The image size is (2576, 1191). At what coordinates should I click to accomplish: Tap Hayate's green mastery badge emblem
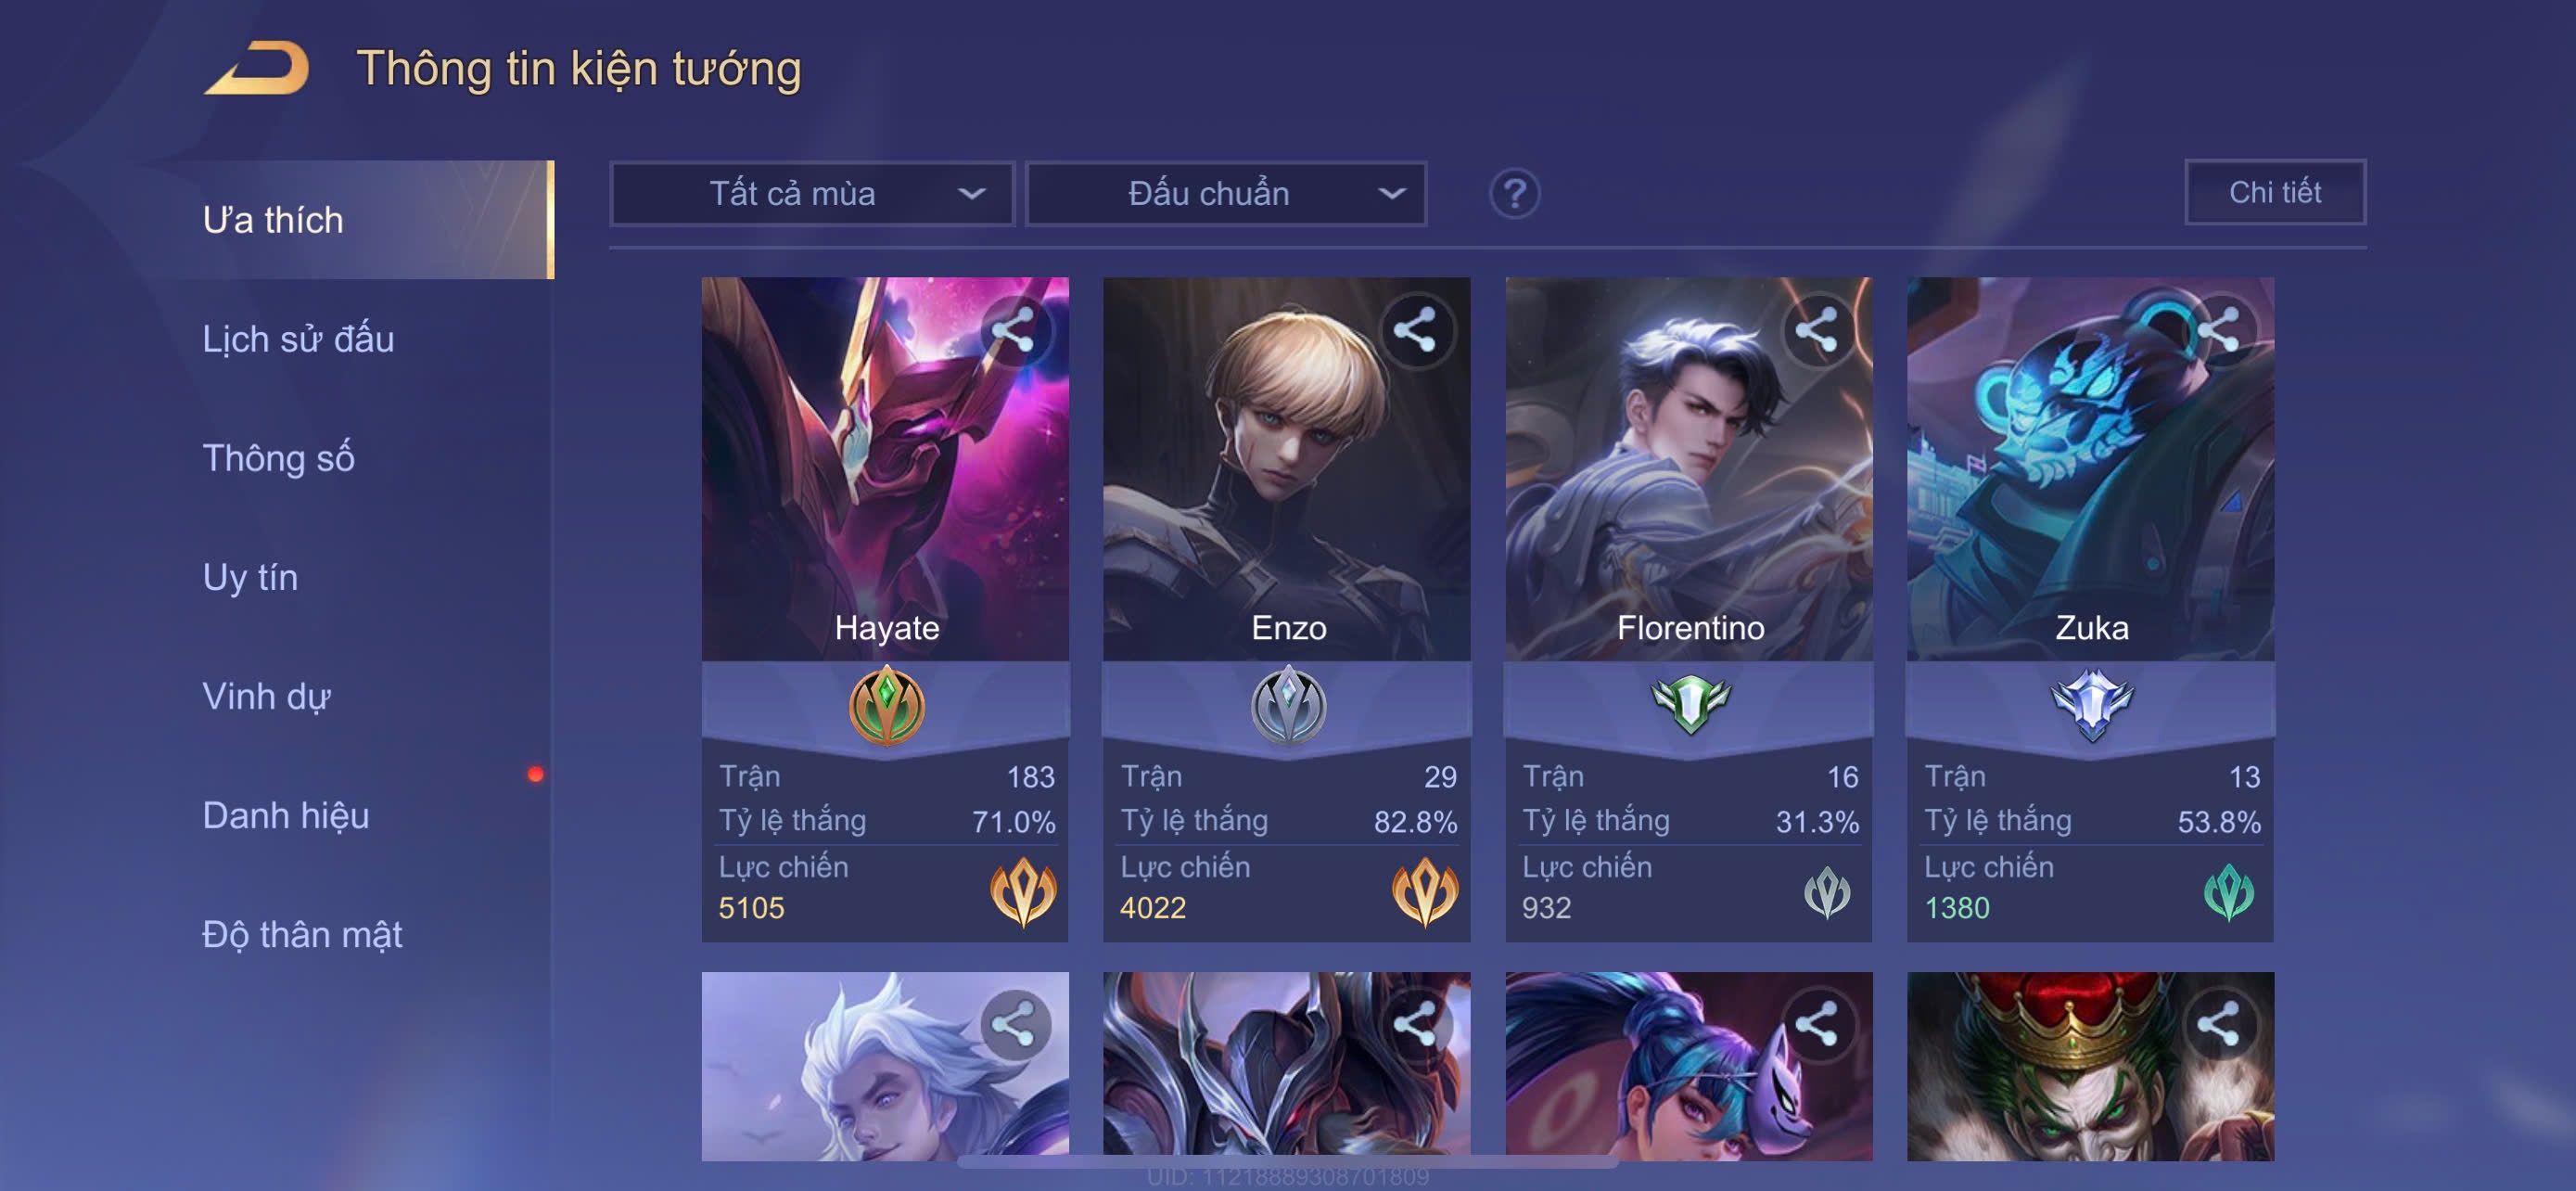pyautogui.click(x=886, y=706)
